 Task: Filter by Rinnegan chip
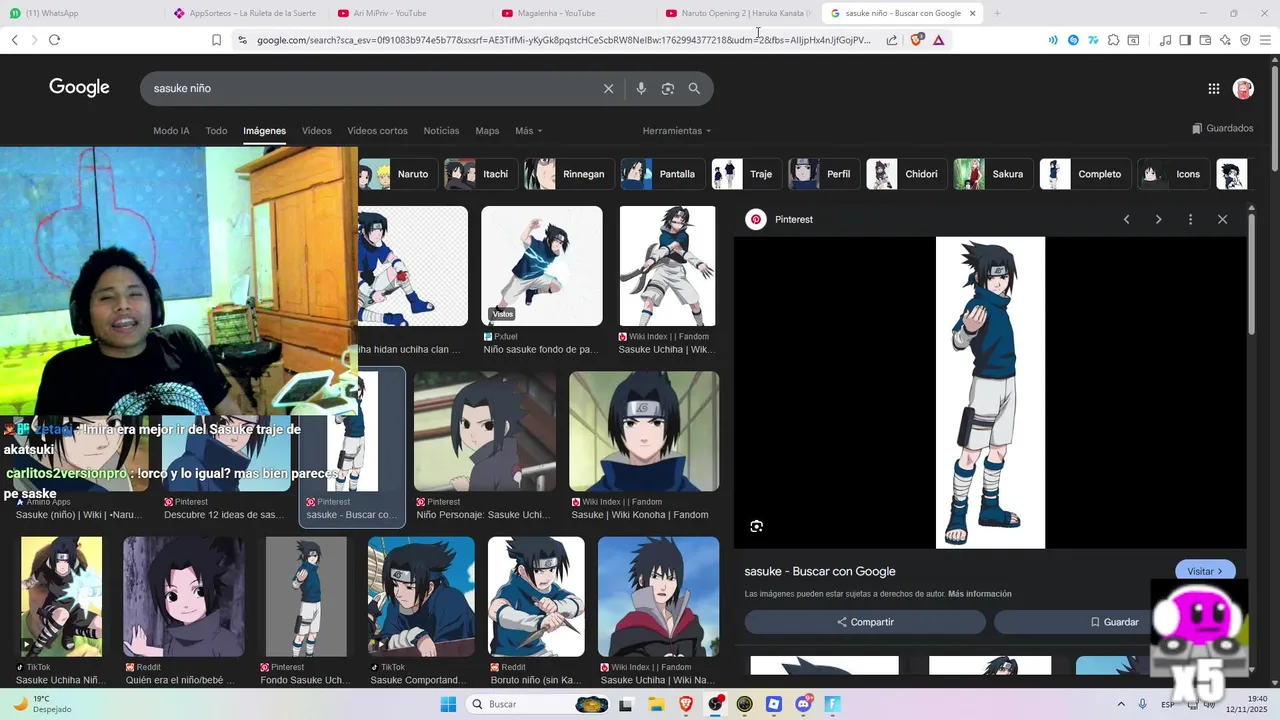pyautogui.click(x=567, y=174)
